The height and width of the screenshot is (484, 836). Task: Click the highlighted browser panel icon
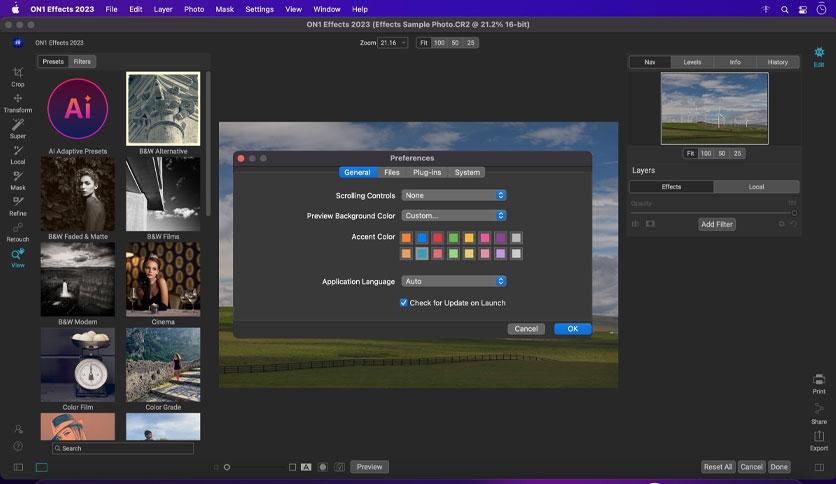[x=42, y=467]
